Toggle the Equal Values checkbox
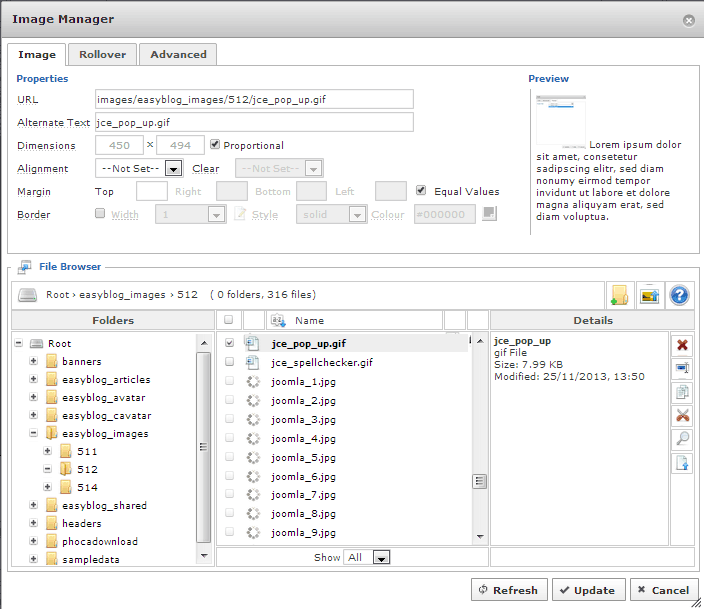704x609 pixels. [x=422, y=191]
